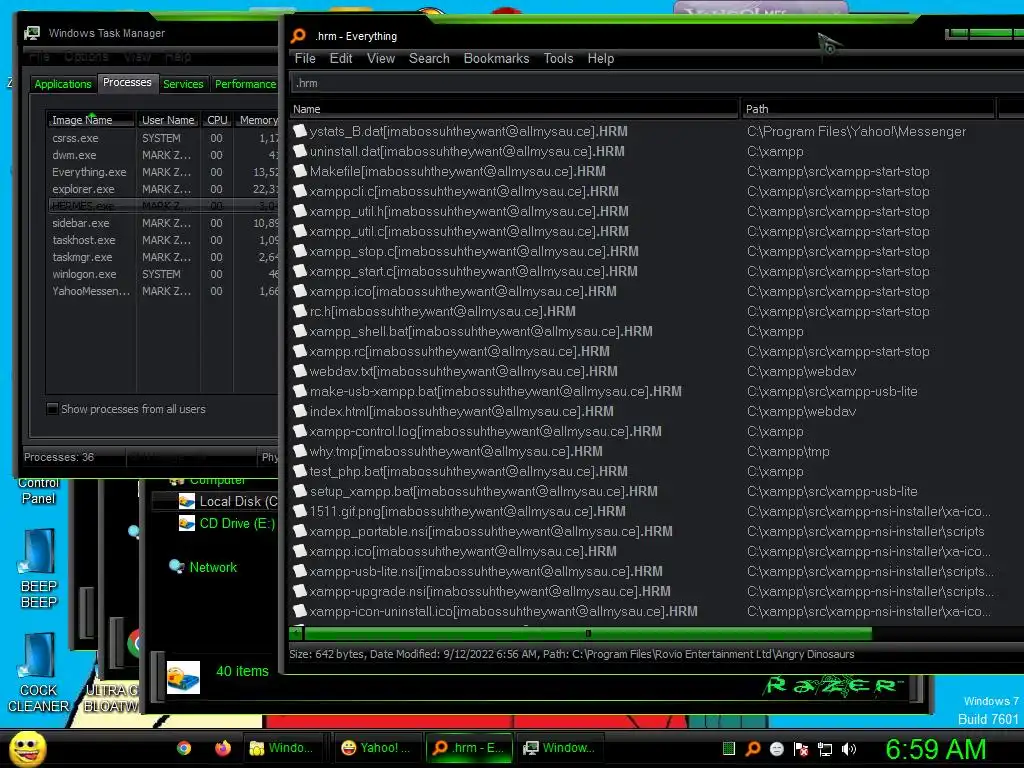Click the file icon of xampp_stop.c
The width and height of the screenshot is (1024, 768).
[x=300, y=251]
